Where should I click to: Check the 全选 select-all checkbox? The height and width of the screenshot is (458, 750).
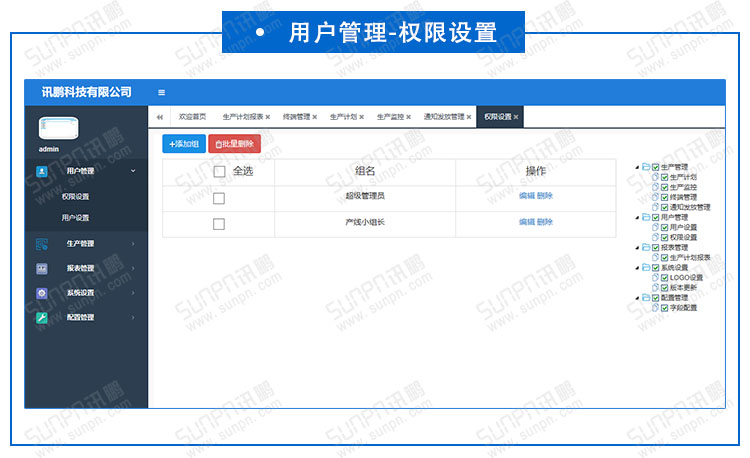point(219,172)
